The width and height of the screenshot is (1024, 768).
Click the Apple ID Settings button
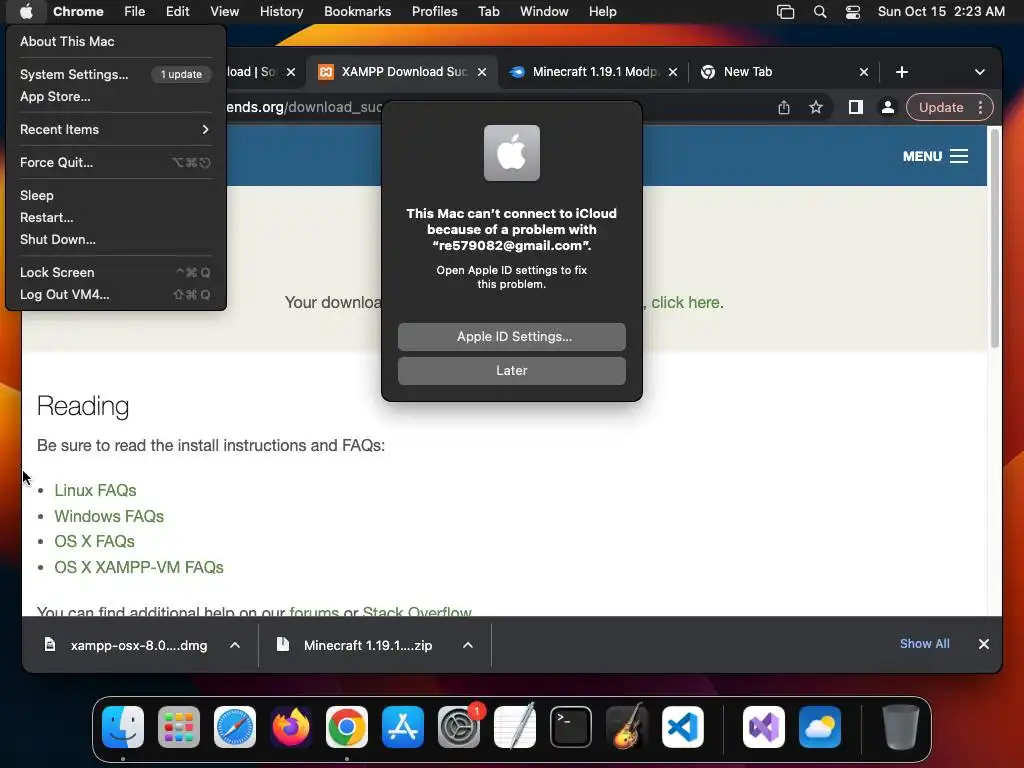tap(512, 337)
